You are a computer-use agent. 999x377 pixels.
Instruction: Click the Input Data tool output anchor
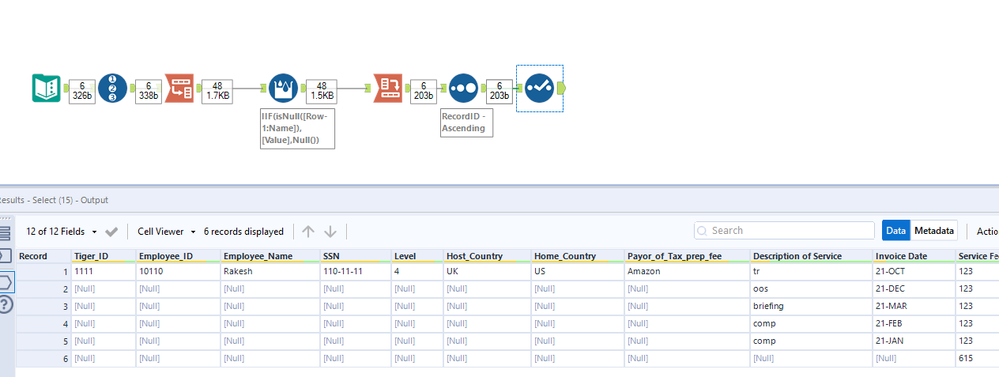pyautogui.click(x=66, y=88)
